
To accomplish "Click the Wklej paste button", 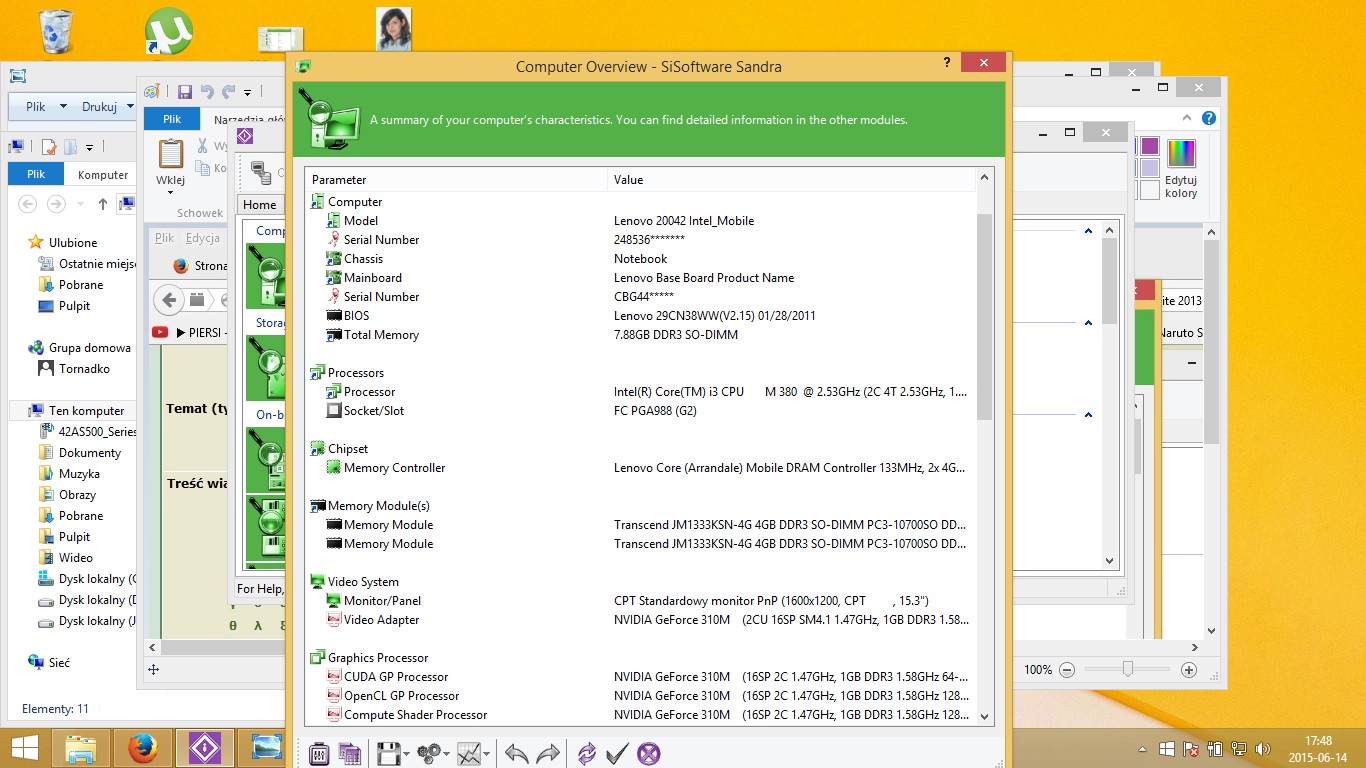I will (171, 163).
